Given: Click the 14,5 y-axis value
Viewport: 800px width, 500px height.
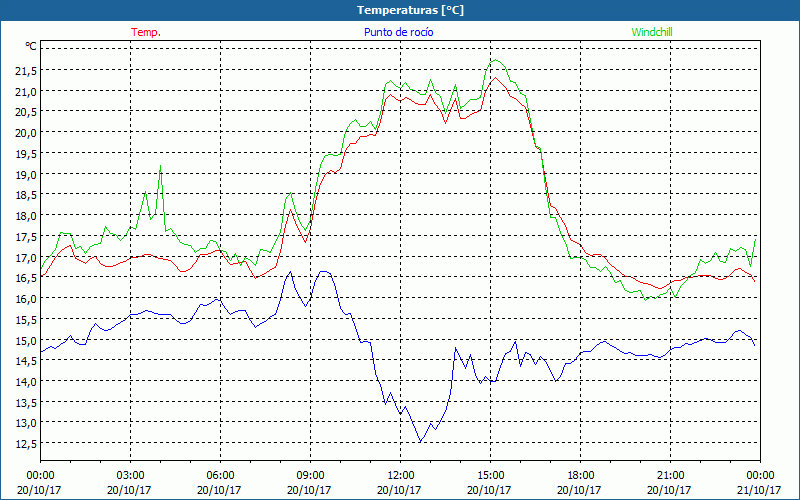Looking at the screenshot, I should [x=26, y=361].
